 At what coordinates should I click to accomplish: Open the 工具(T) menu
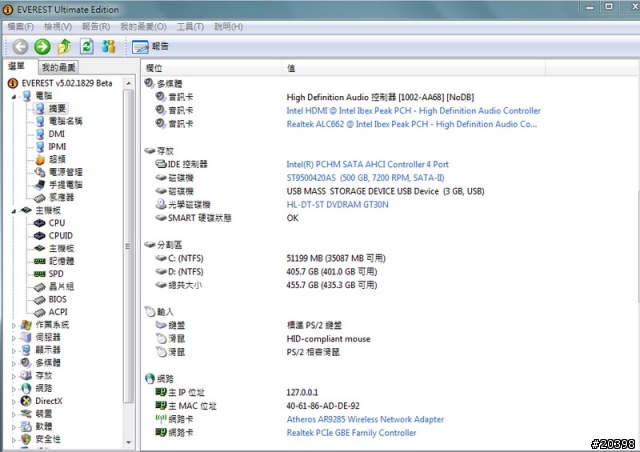[x=190, y=27]
